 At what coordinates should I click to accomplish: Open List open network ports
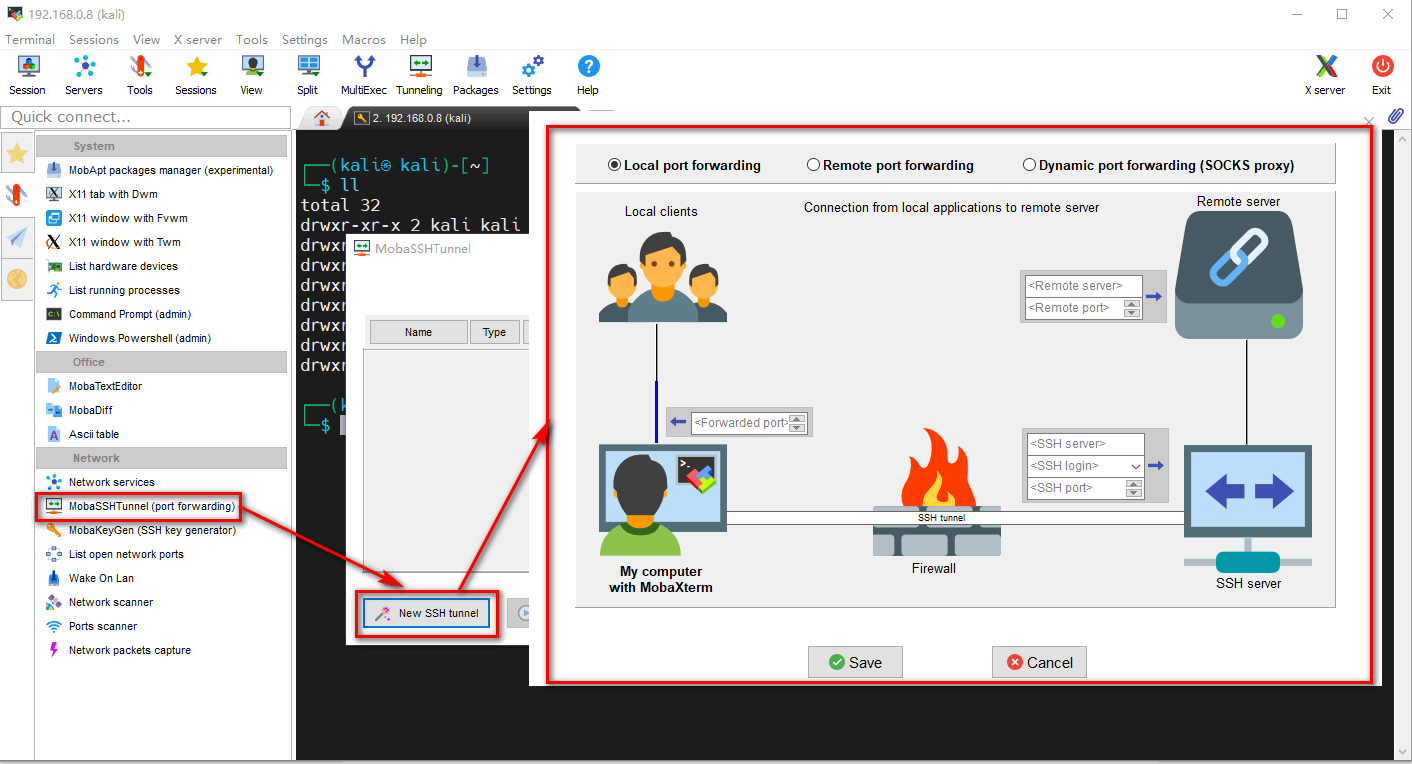tap(116, 554)
